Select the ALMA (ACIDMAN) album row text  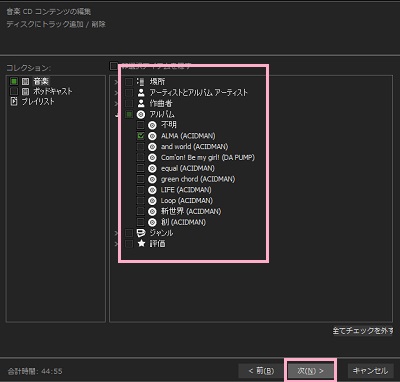click(x=188, y=136)
